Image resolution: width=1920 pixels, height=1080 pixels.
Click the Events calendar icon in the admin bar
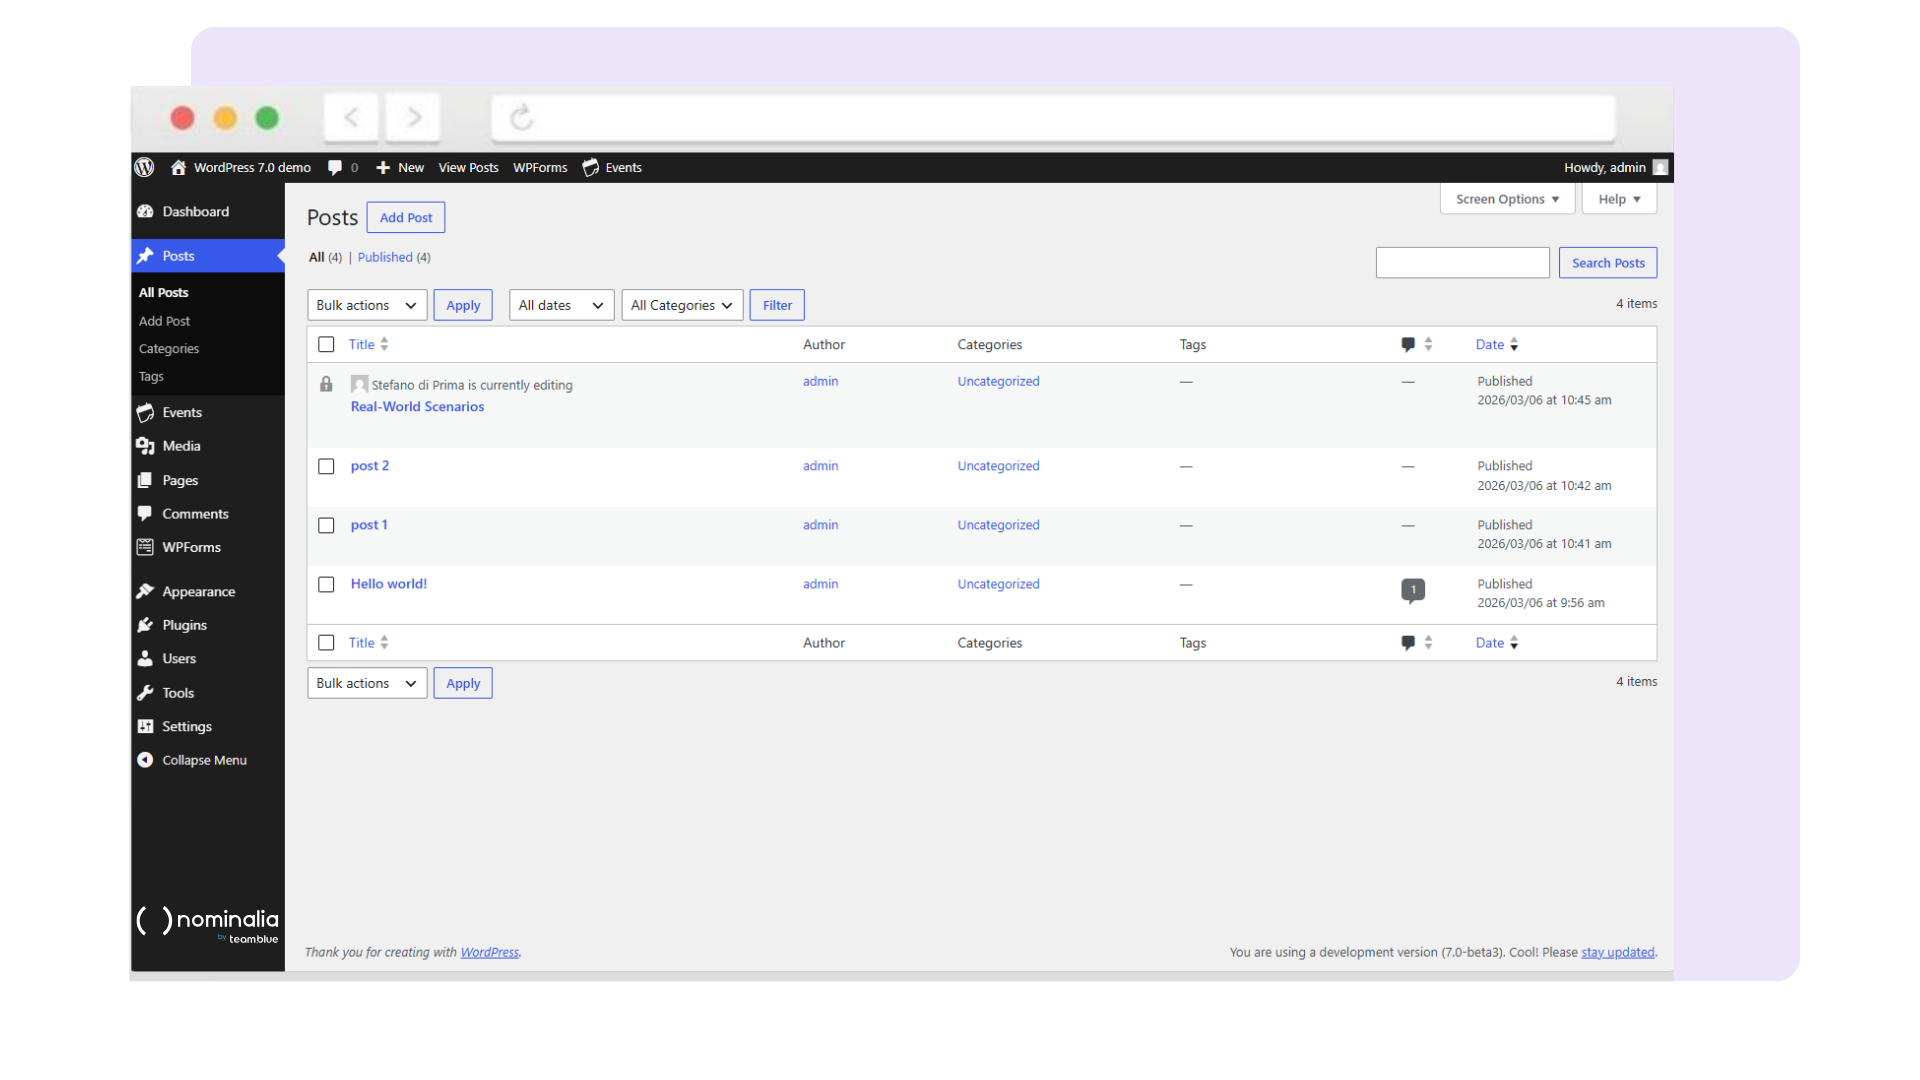pos(590,167)
